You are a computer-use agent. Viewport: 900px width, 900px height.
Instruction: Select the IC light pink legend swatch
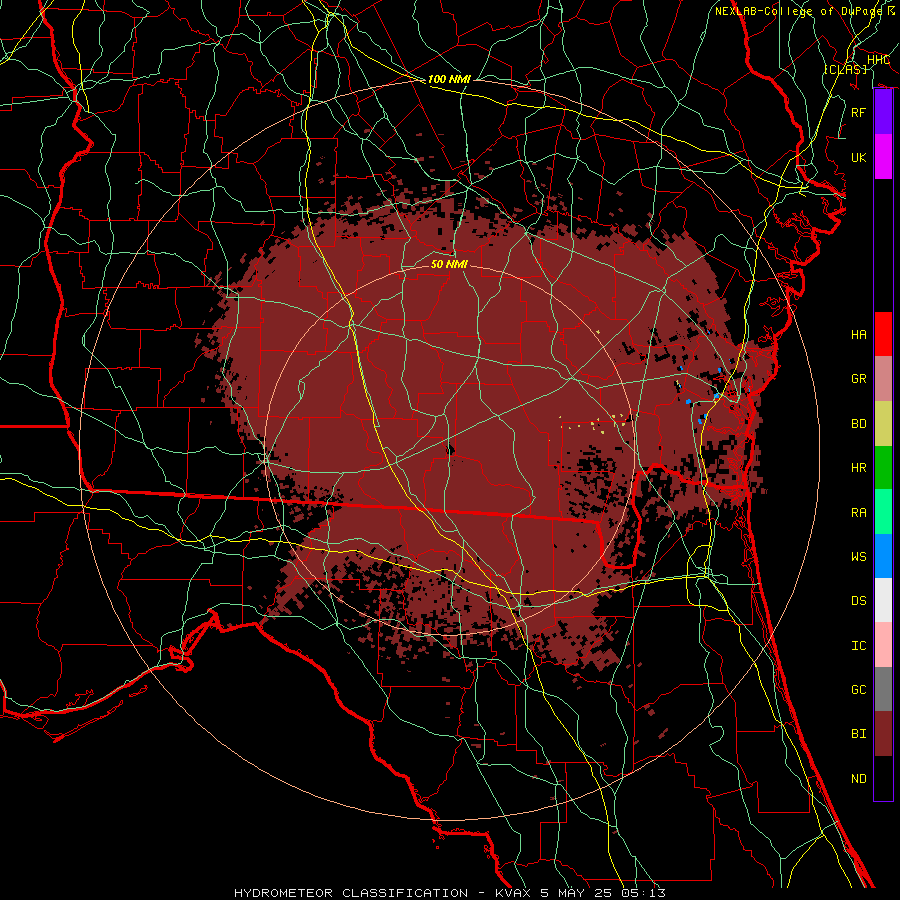883,645
